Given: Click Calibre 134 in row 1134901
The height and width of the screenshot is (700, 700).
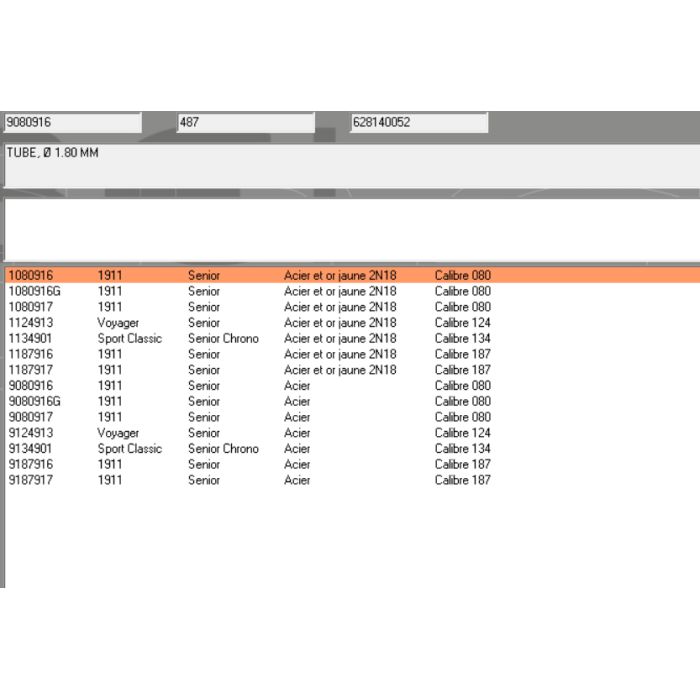Looking at the screenshot, I should pyautogui.click(x=462, y=338).
